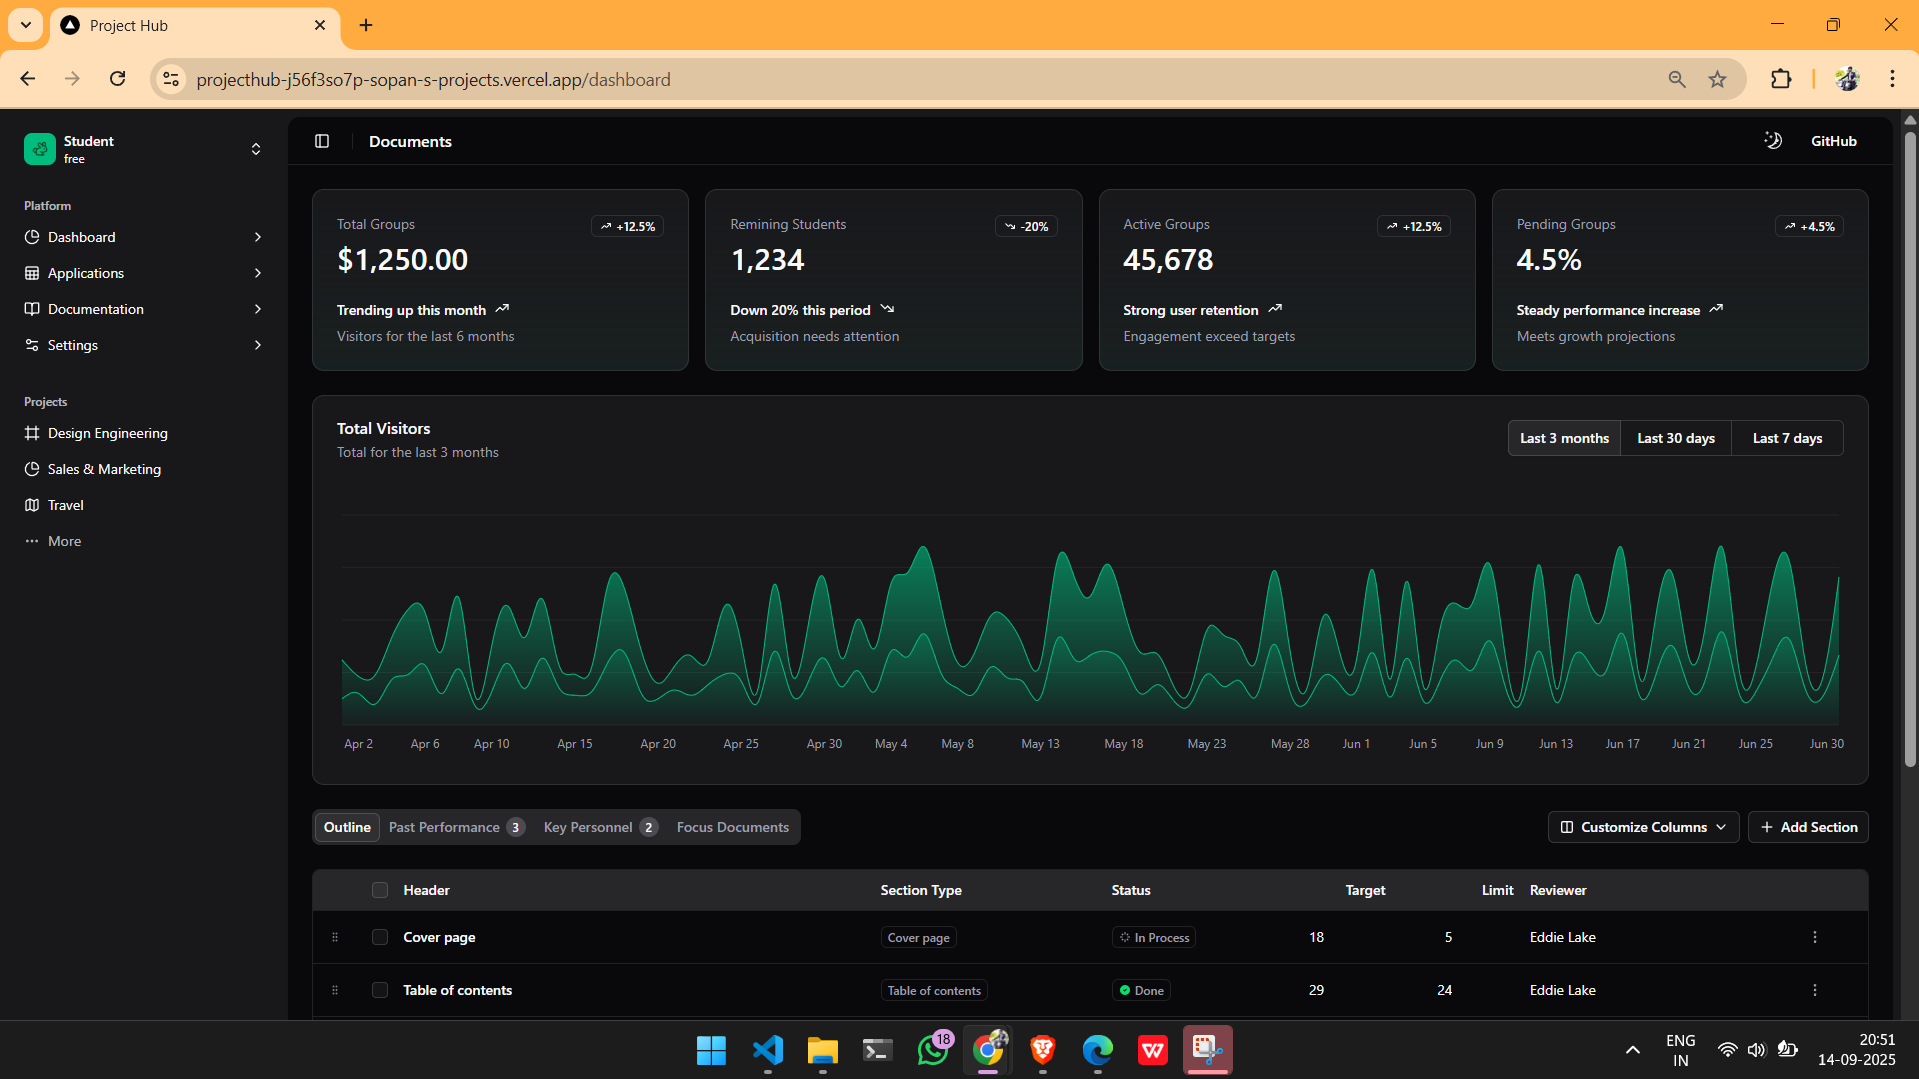The width and height of the screenshot is (1919, 1079).
Task: Click the Pending Groups +4.5% trend badge
Action: click(1809, 226)
